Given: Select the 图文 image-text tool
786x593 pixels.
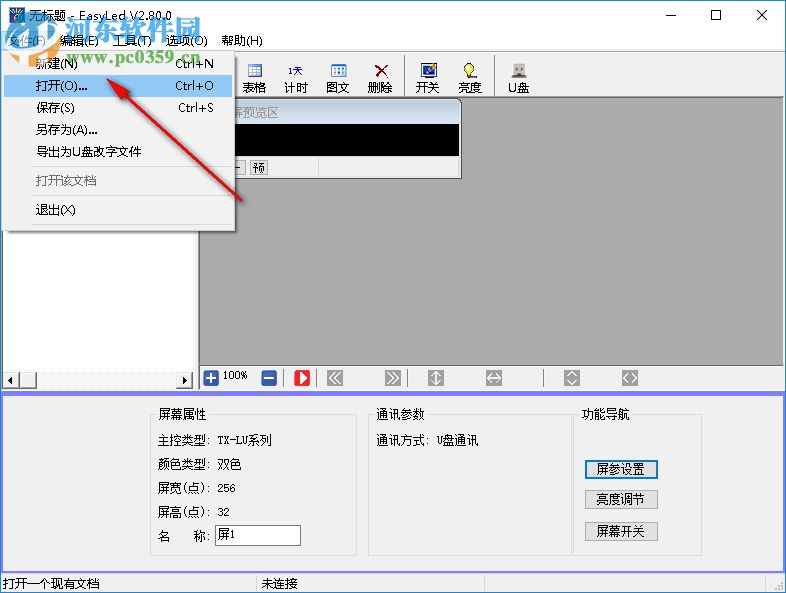Looking at the screenshot, I should (x=338, y=78).
